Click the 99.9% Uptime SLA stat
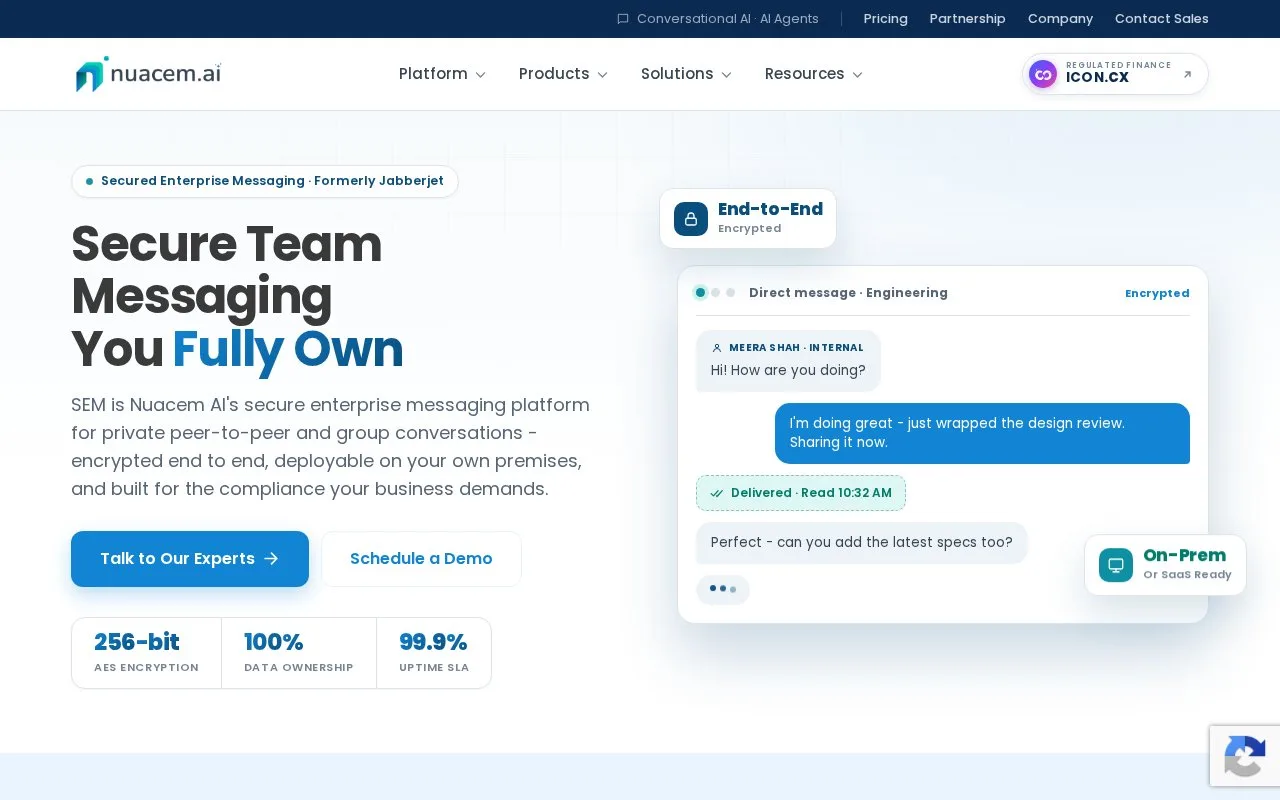1280x800 pixels. point(434,653)
